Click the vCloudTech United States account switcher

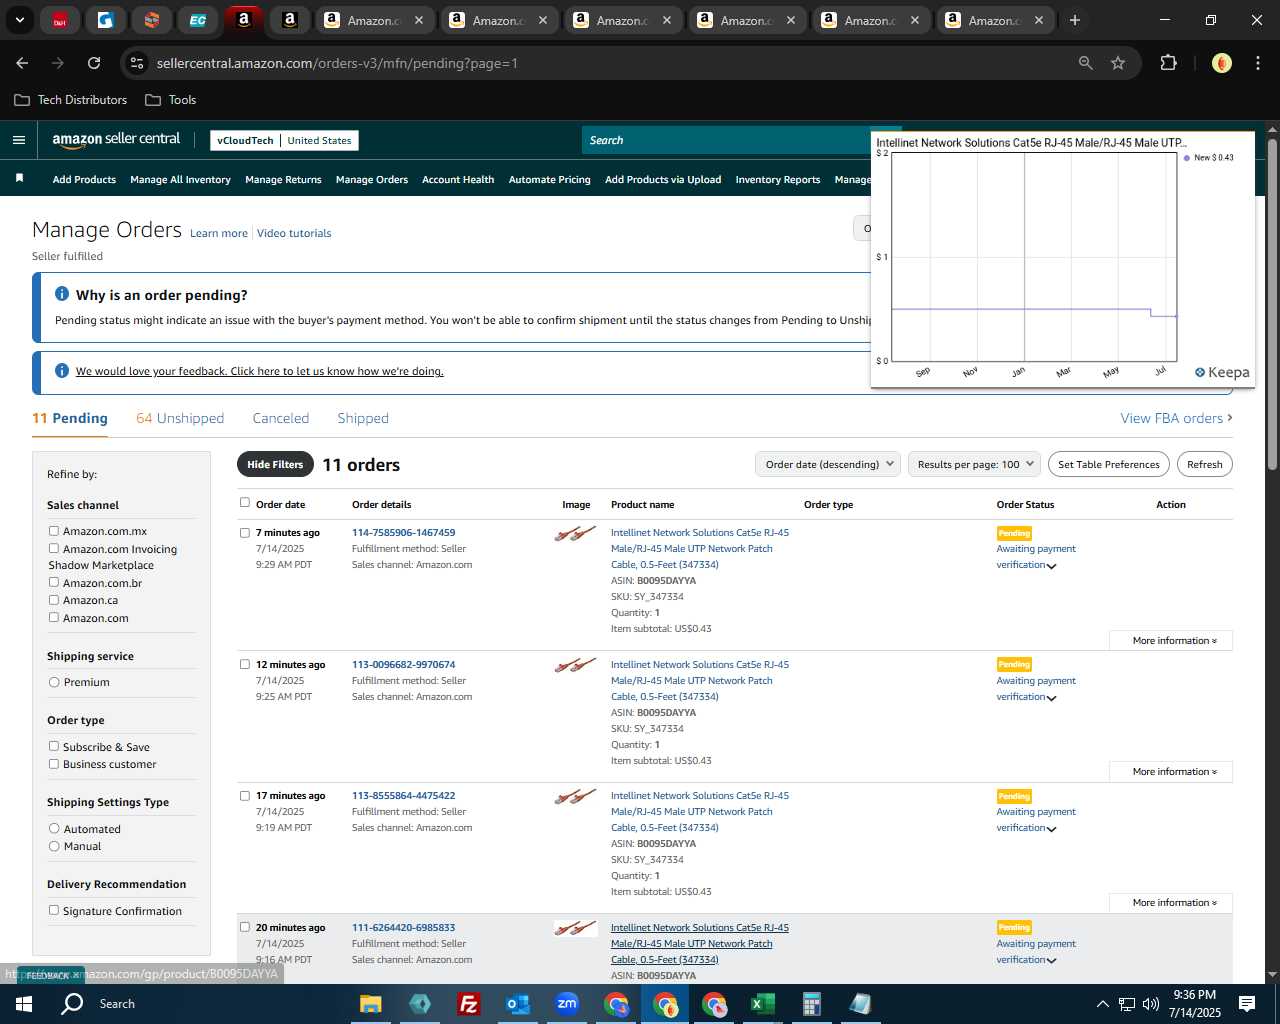284,140
